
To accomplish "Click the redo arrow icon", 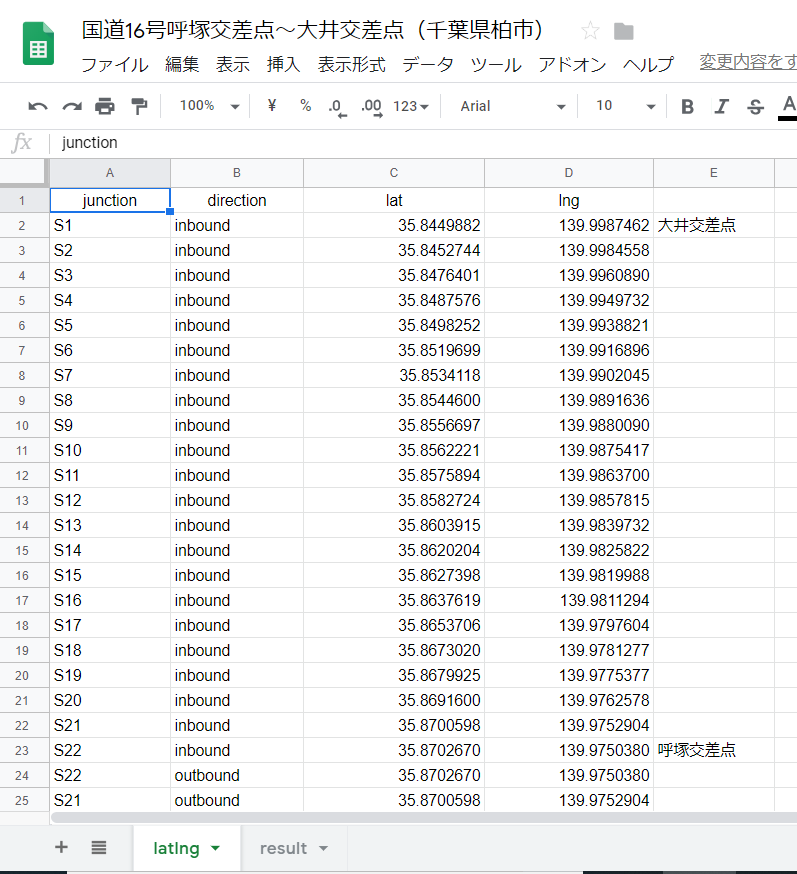I will [x=72, y=106].
